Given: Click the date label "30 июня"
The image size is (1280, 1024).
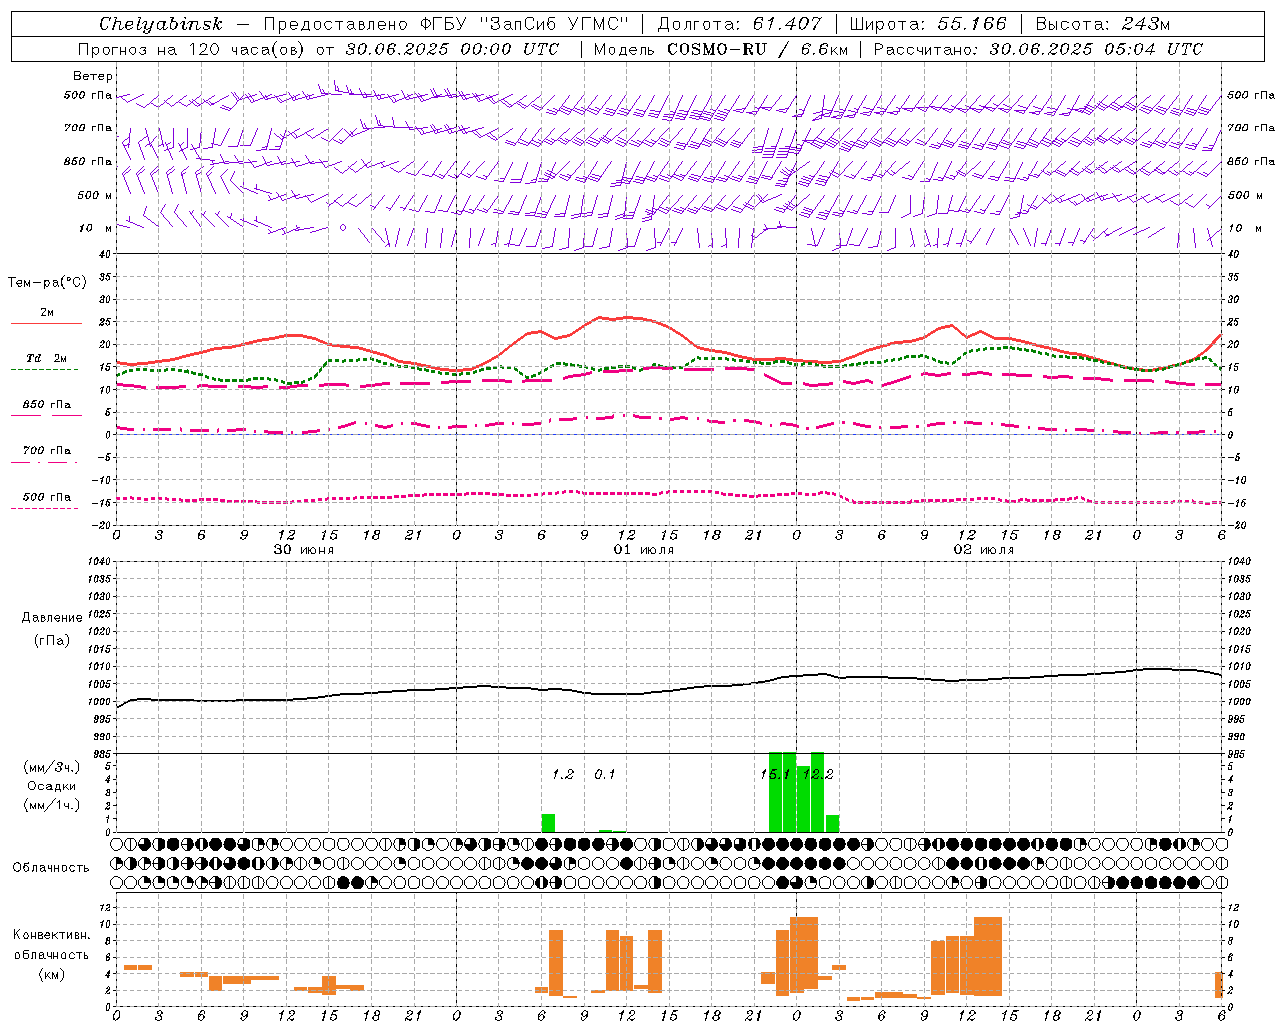Looking at the screenshot, I should click(x=304, y=550).
